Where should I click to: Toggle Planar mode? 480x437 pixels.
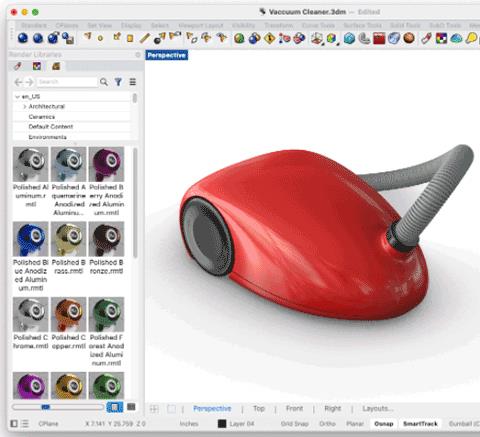pyautogui.click(x=355, y=424)
